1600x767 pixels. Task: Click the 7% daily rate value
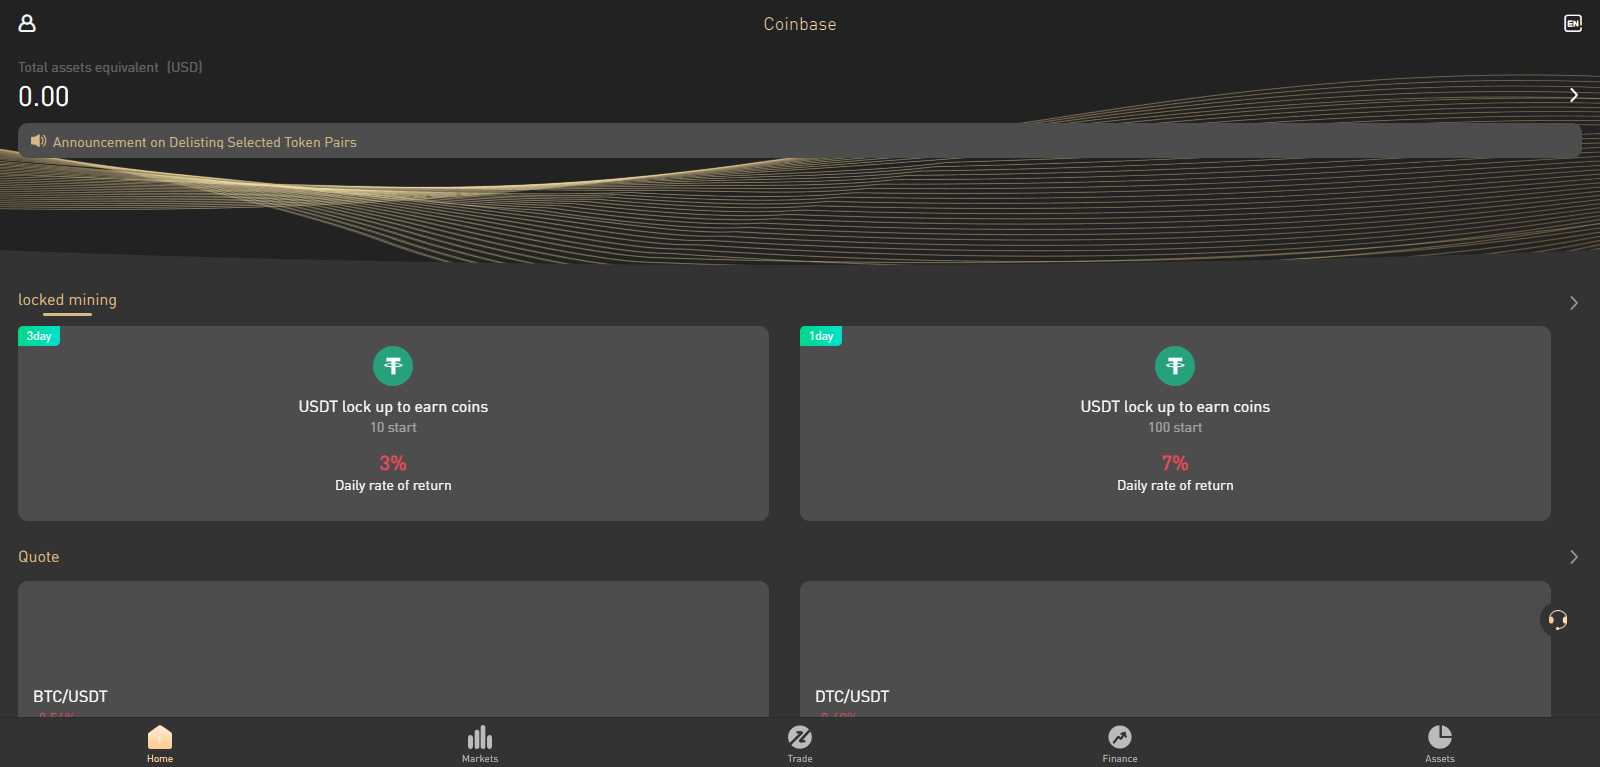pyautogui.click(x=1175, y=463)
